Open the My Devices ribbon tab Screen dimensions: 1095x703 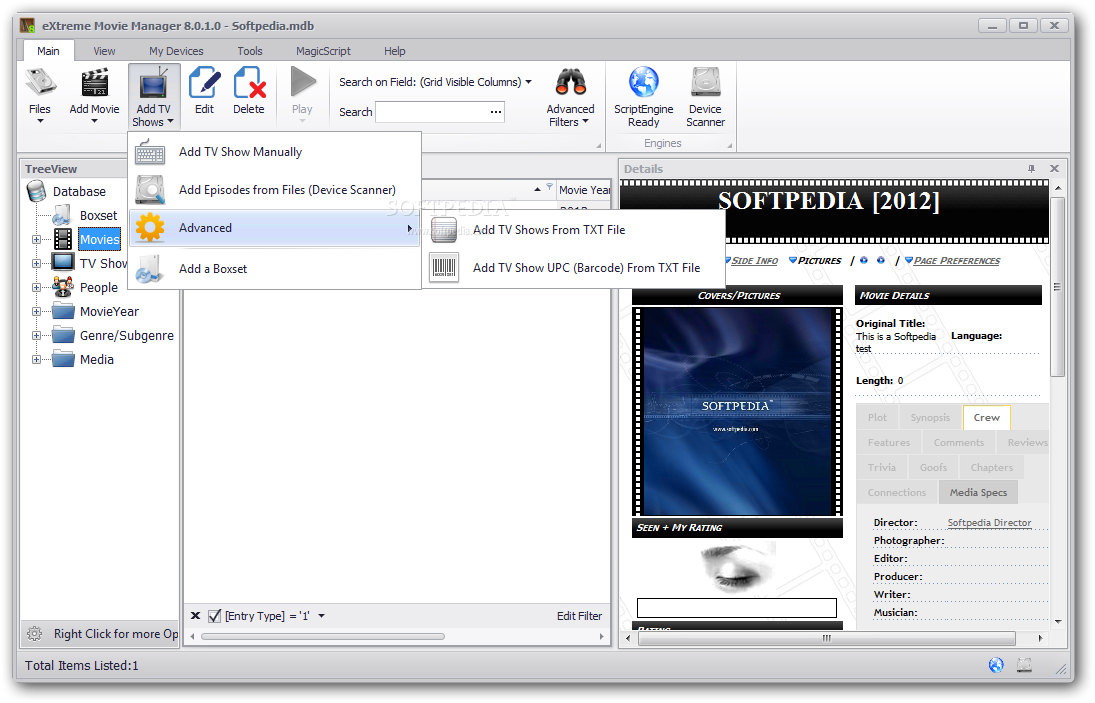176,51
